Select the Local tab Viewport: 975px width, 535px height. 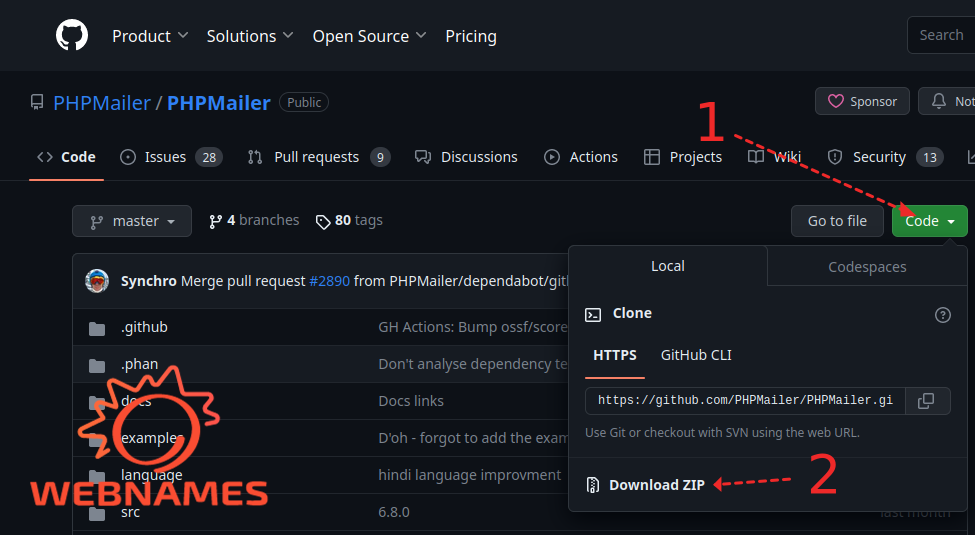point(668,266)
